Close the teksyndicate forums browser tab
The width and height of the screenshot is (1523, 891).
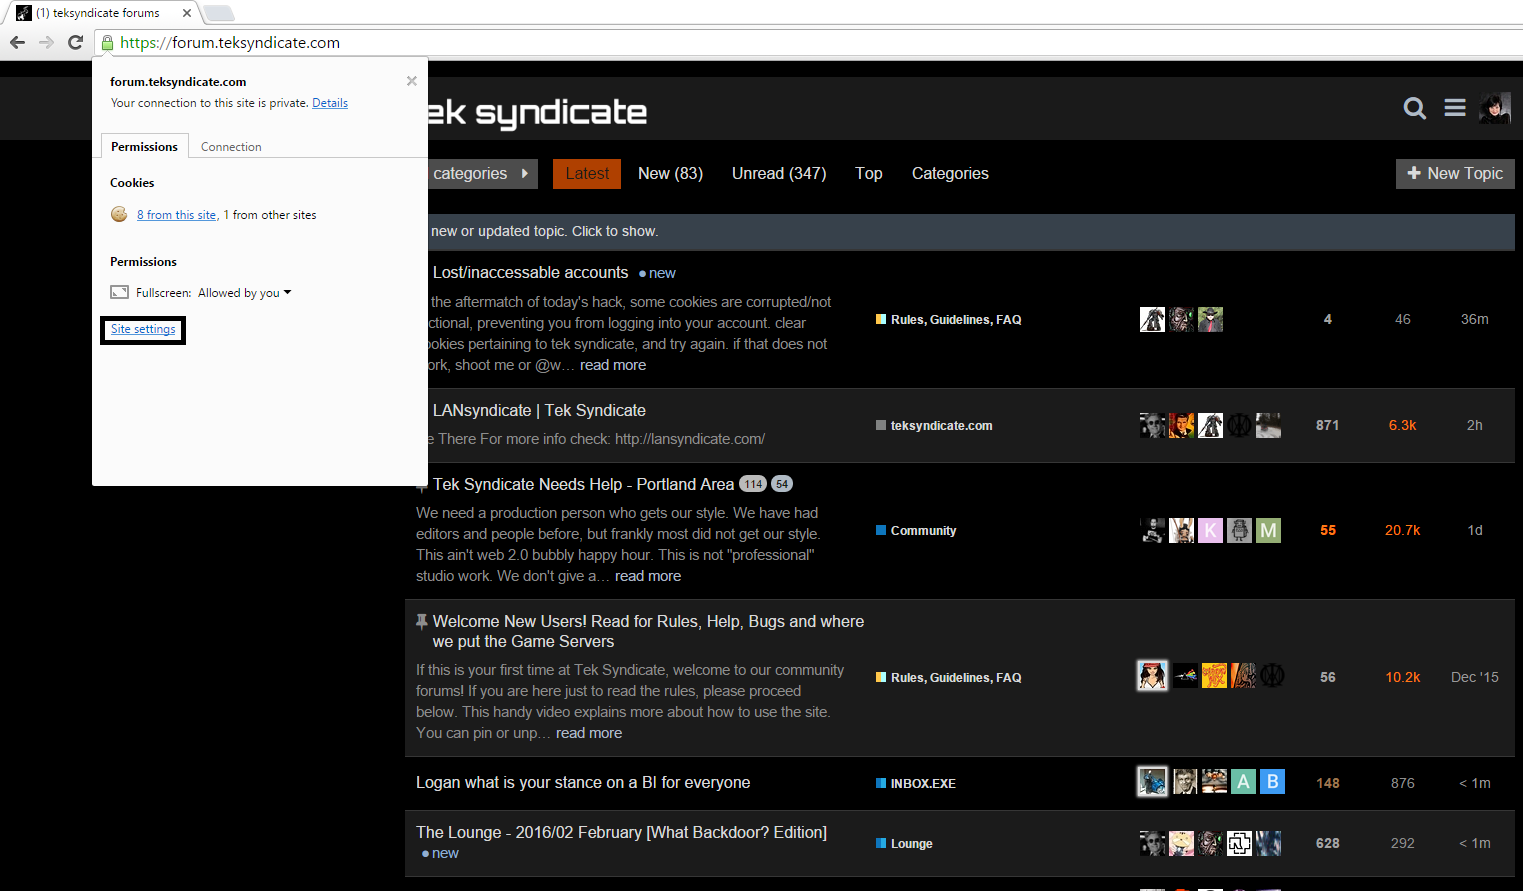(x=187, y=13)
